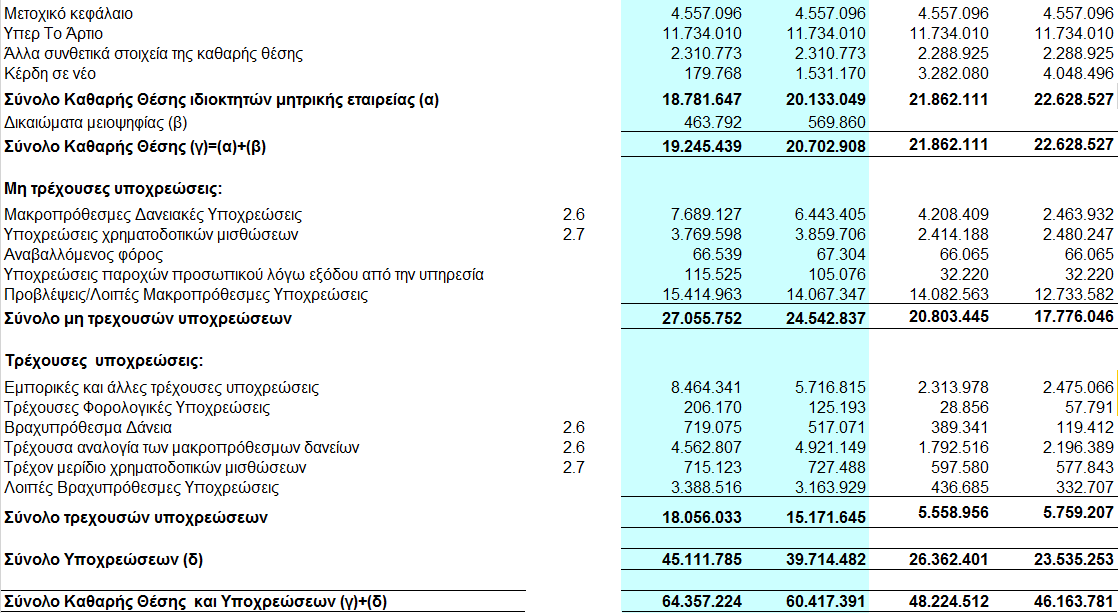
Task: Select the note 2.6 beside Μακροπρόθεσμες Δανειακές Υποχρεώσεις
Action: pyautogui.click(x=573, y=215)
